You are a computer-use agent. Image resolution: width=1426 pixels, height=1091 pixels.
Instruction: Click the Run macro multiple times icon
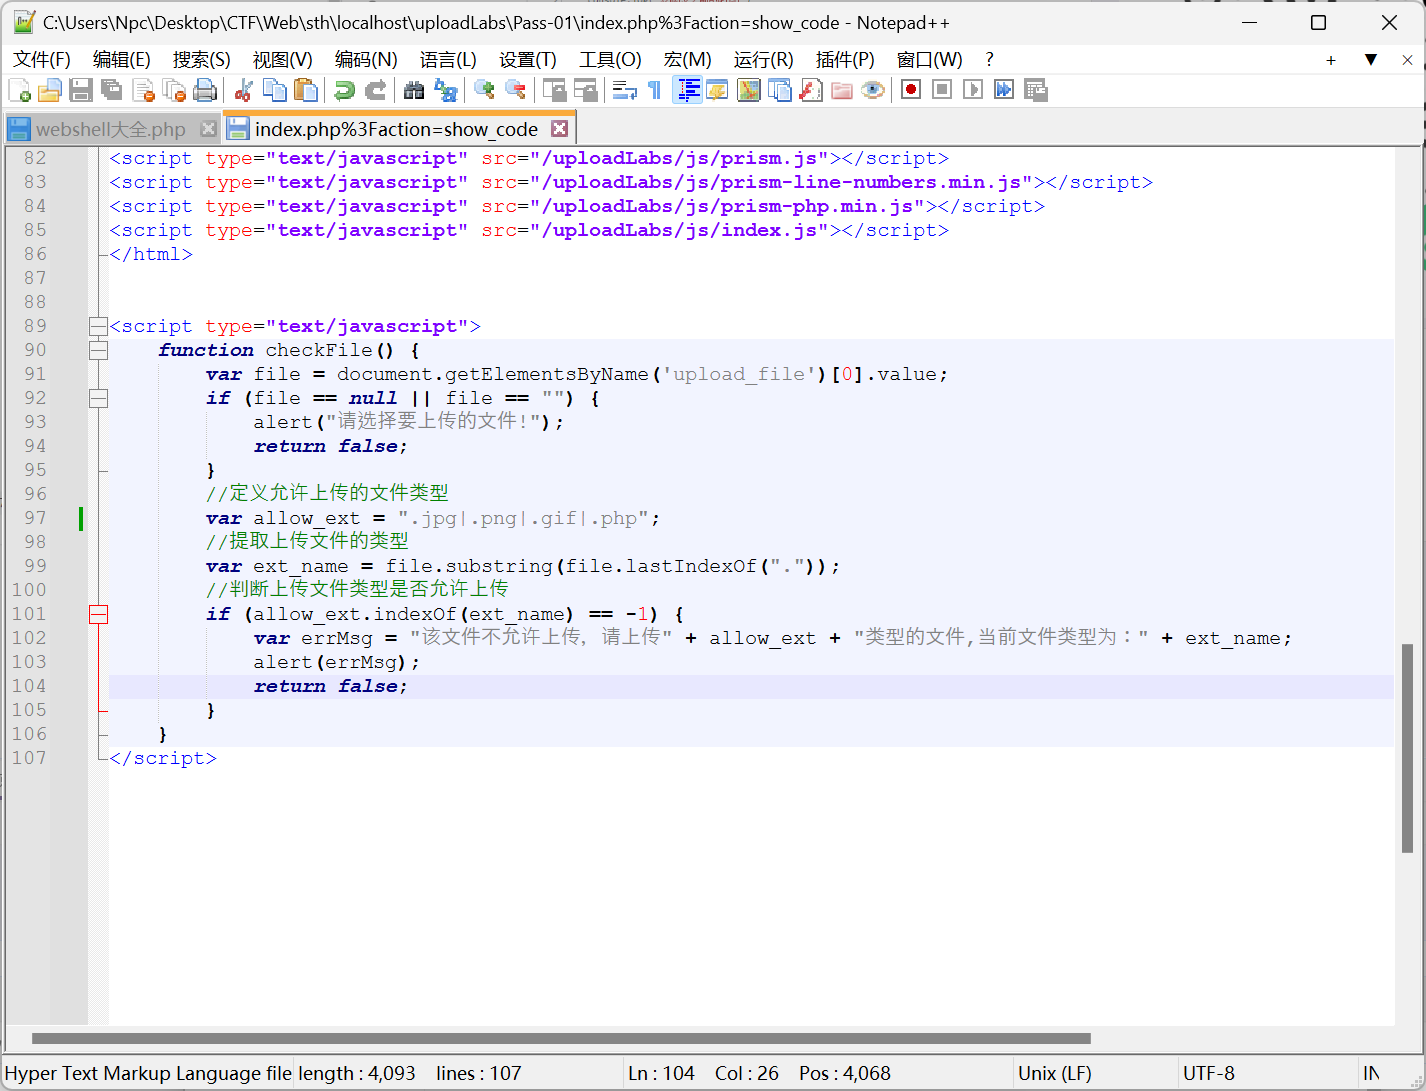click(x=1004, y=90)
